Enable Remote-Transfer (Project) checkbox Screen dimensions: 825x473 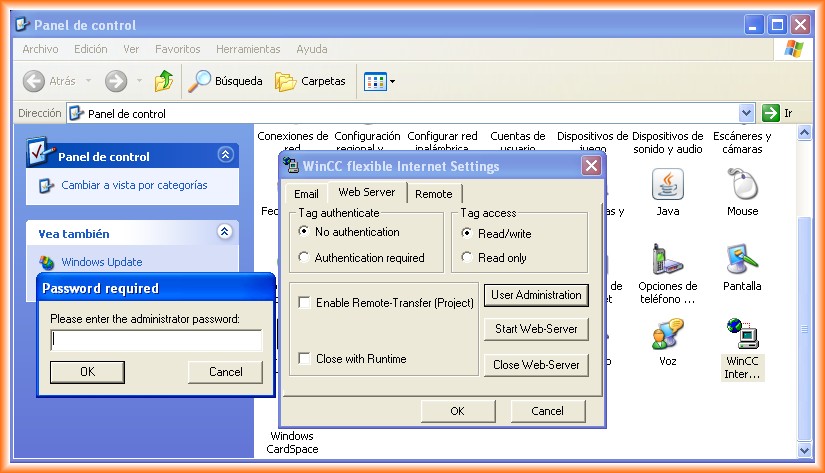coord(304,303)
